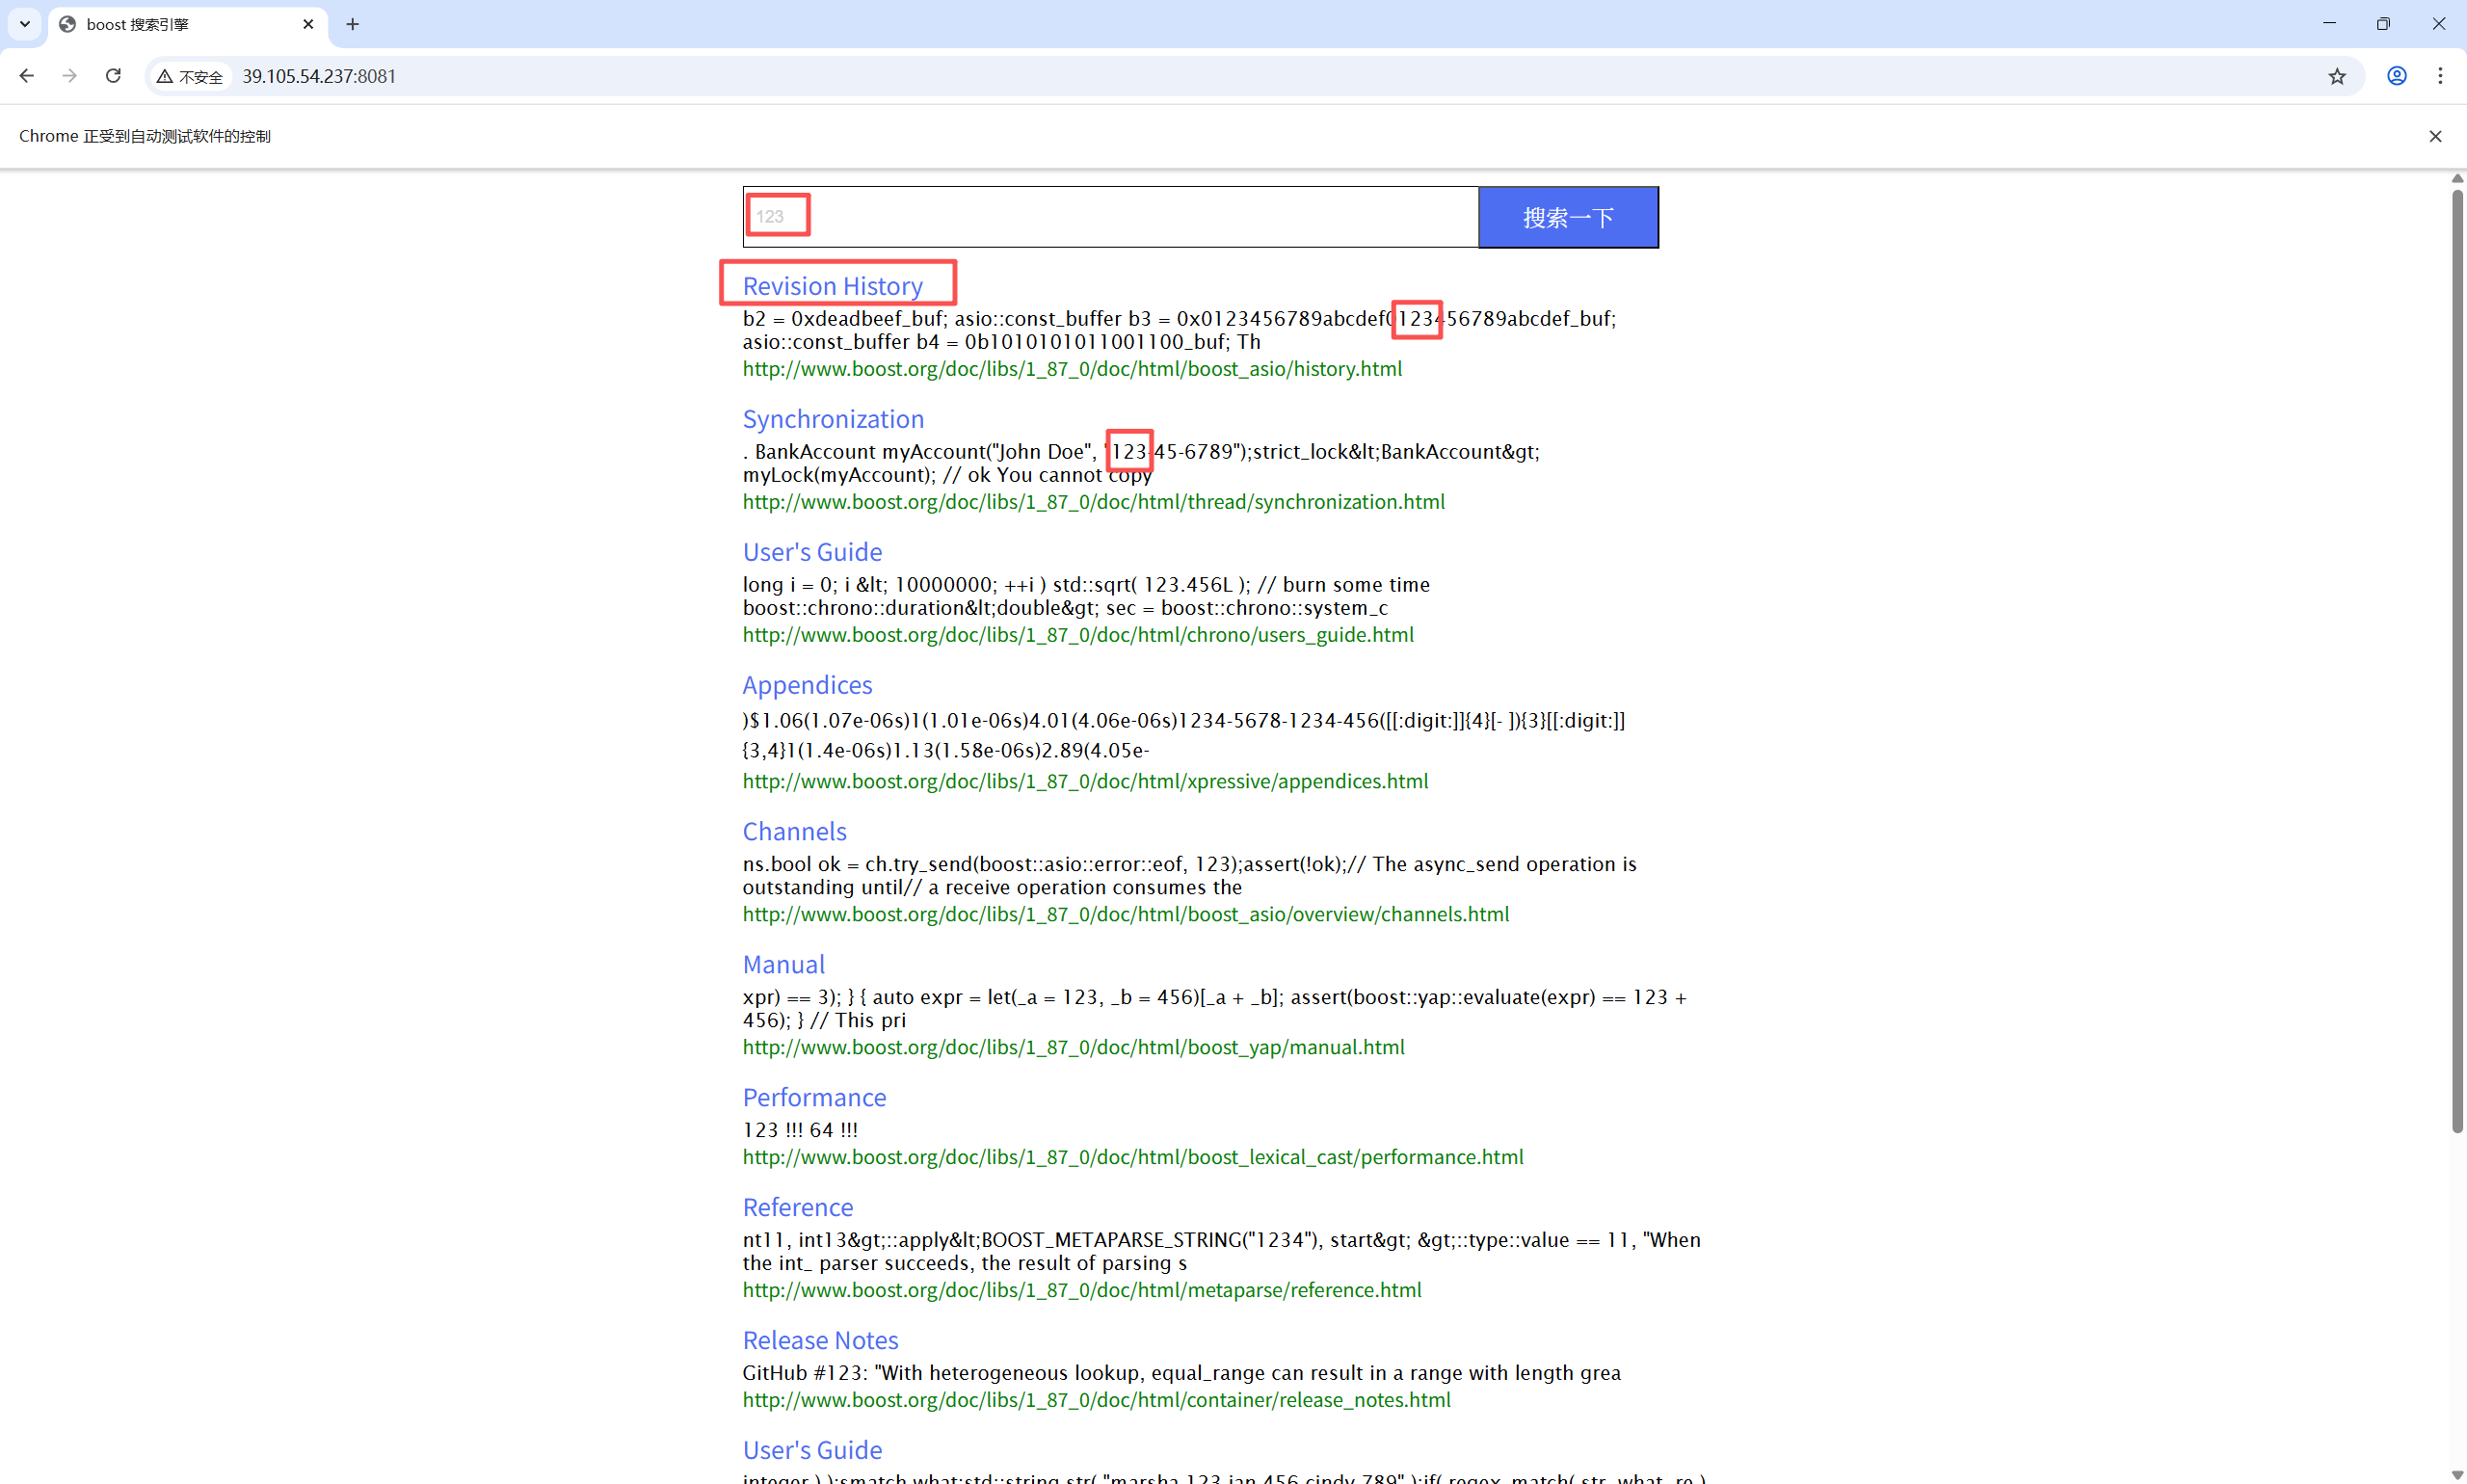Viewport: 2467px width, 1484px height.
Task: Open the Appendices result title
Action: pyautogui.click(x=807, y=685)
